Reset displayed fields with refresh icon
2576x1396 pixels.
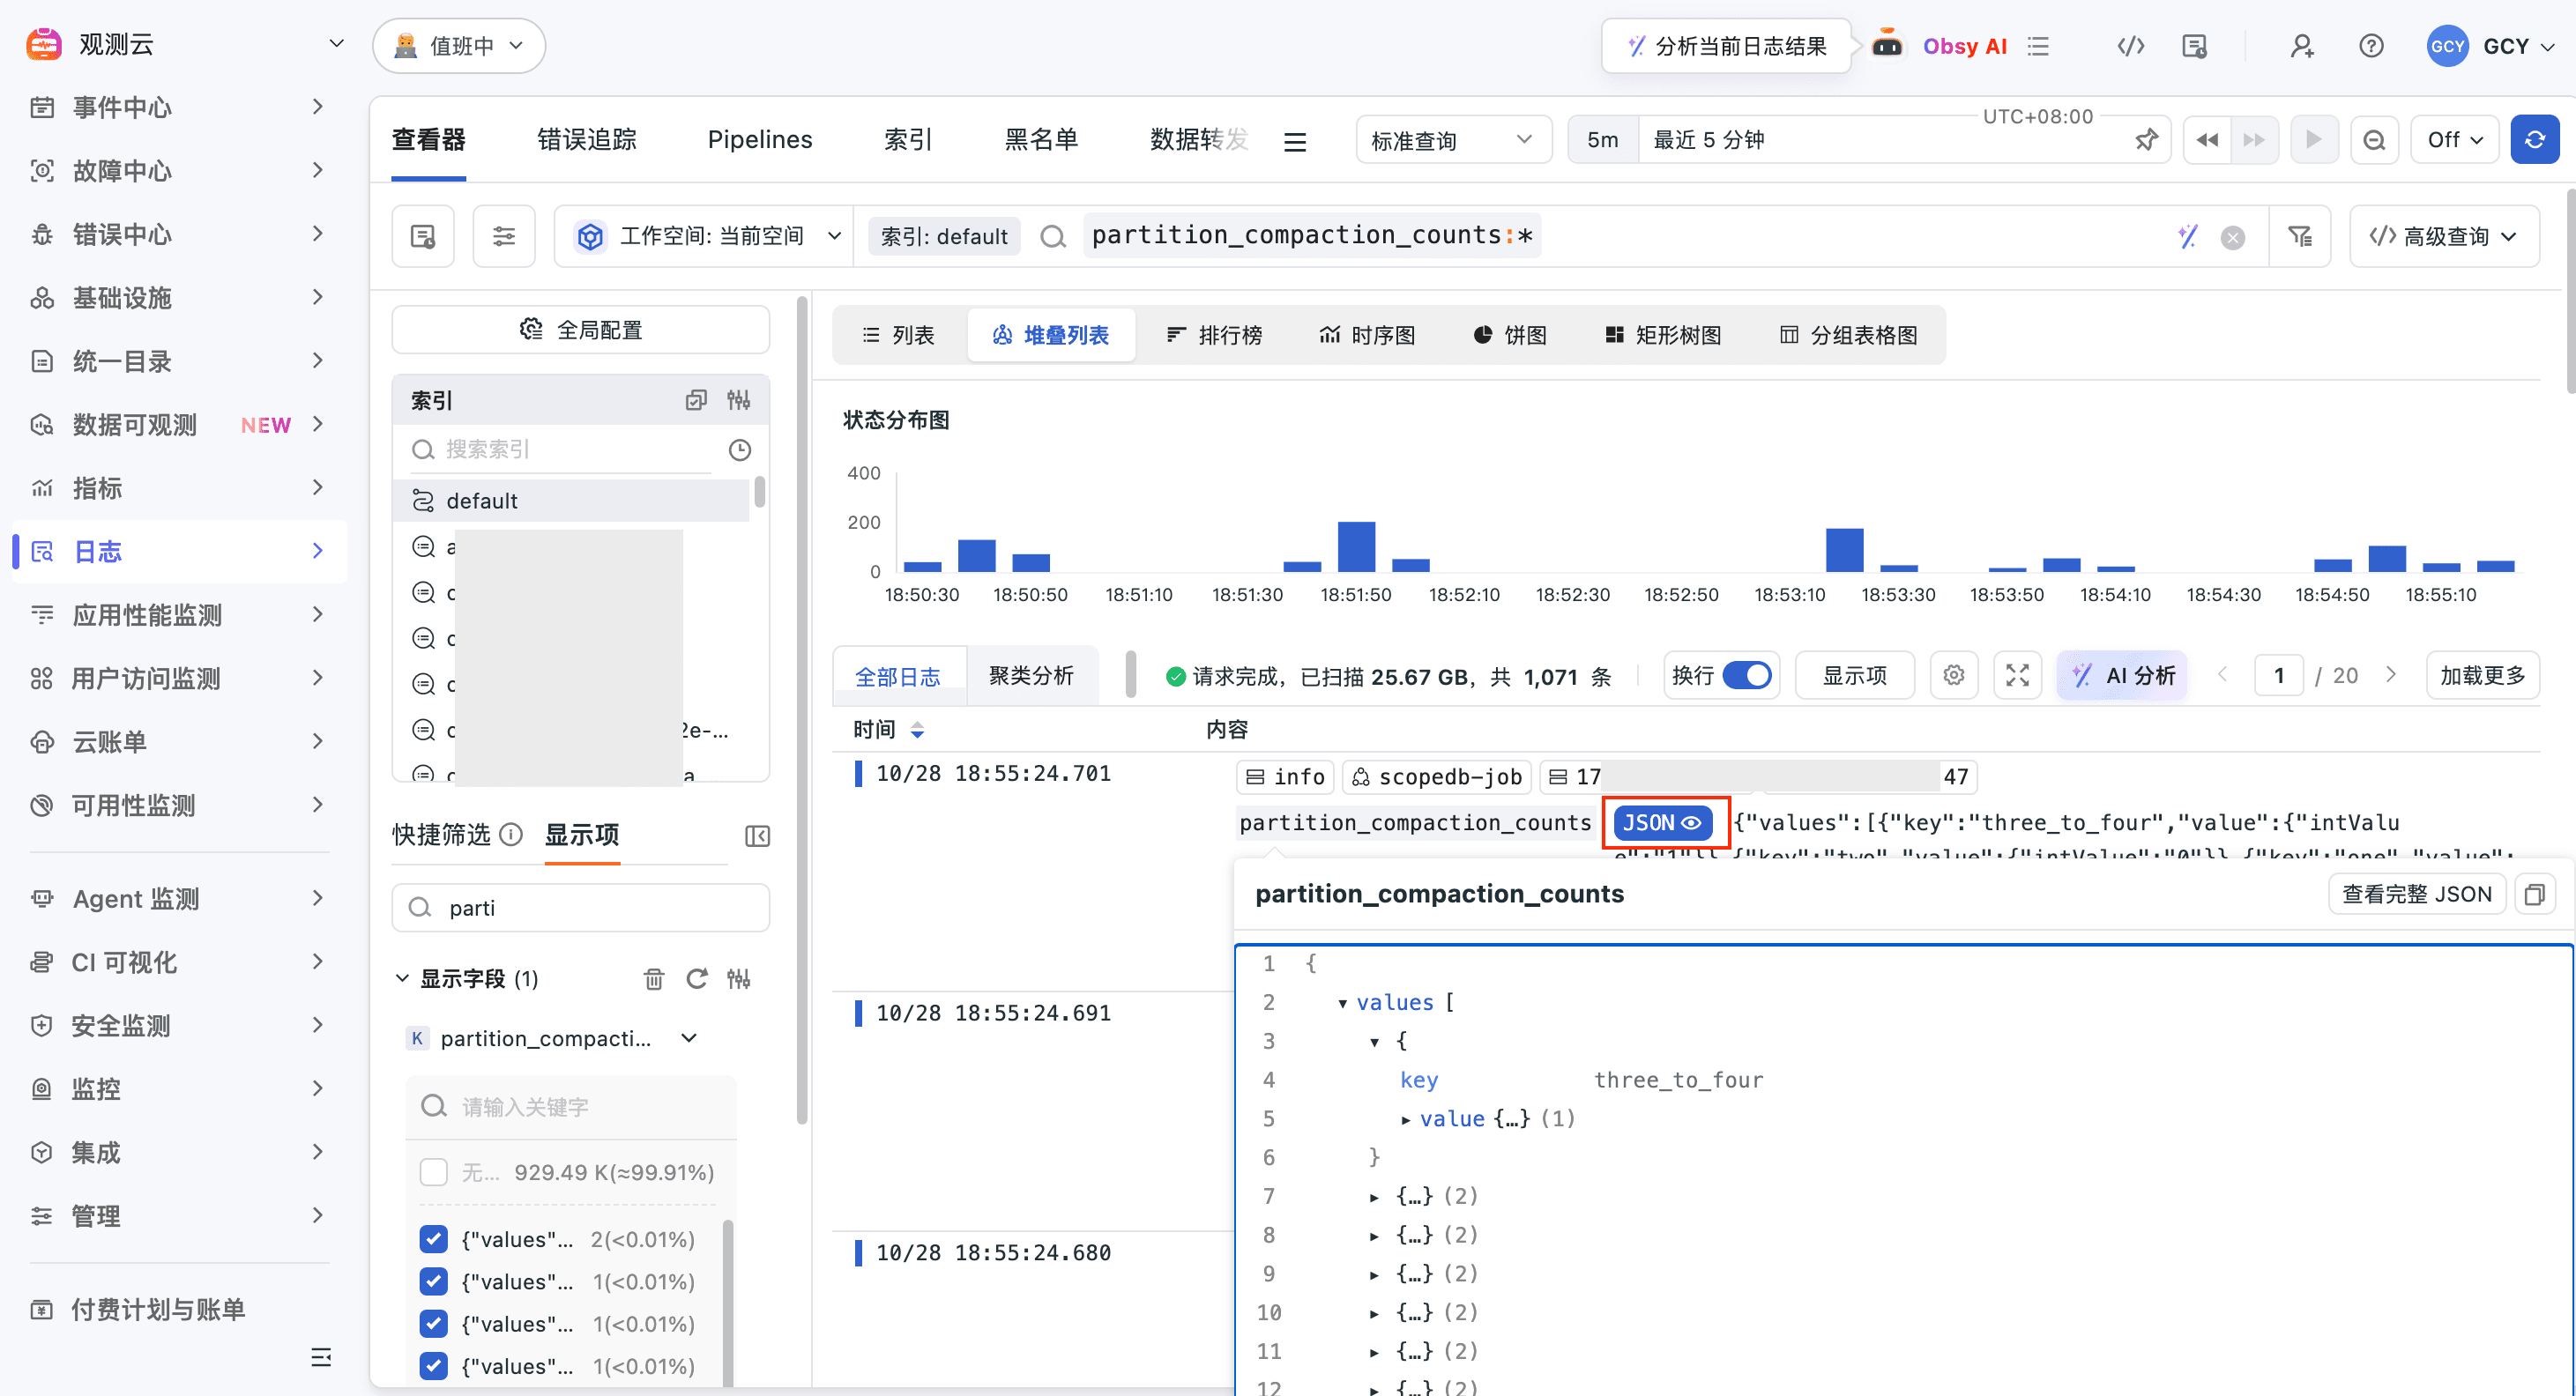696,978
